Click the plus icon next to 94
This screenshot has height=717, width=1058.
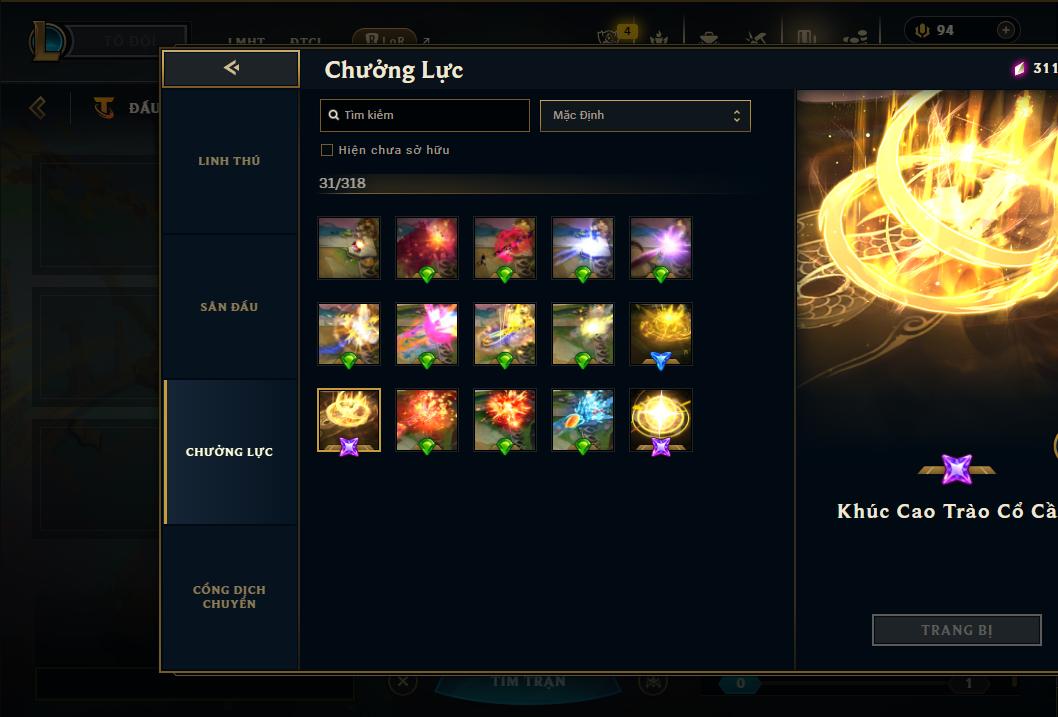(x=1005, y=30)
